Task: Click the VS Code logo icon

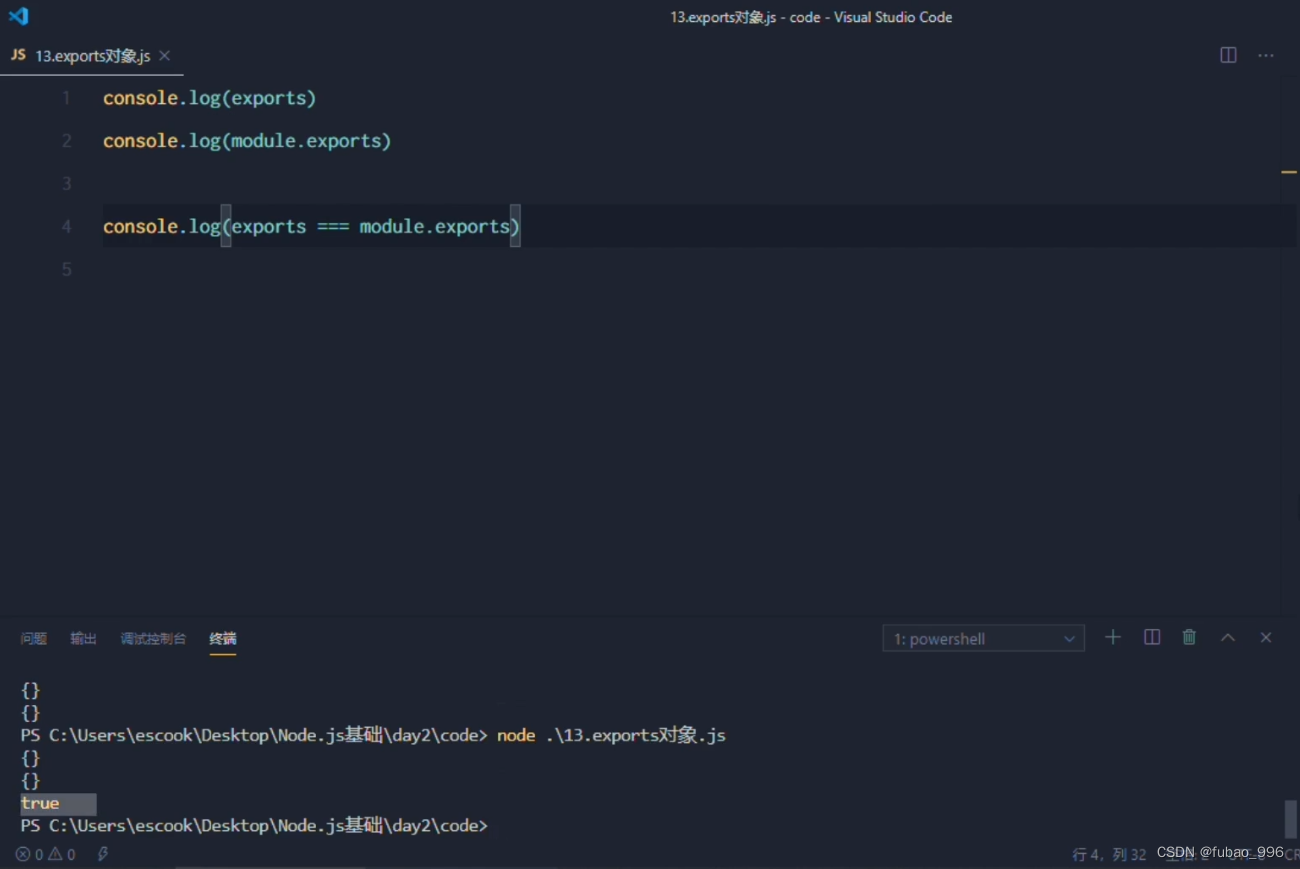Action: click(18, 16)
